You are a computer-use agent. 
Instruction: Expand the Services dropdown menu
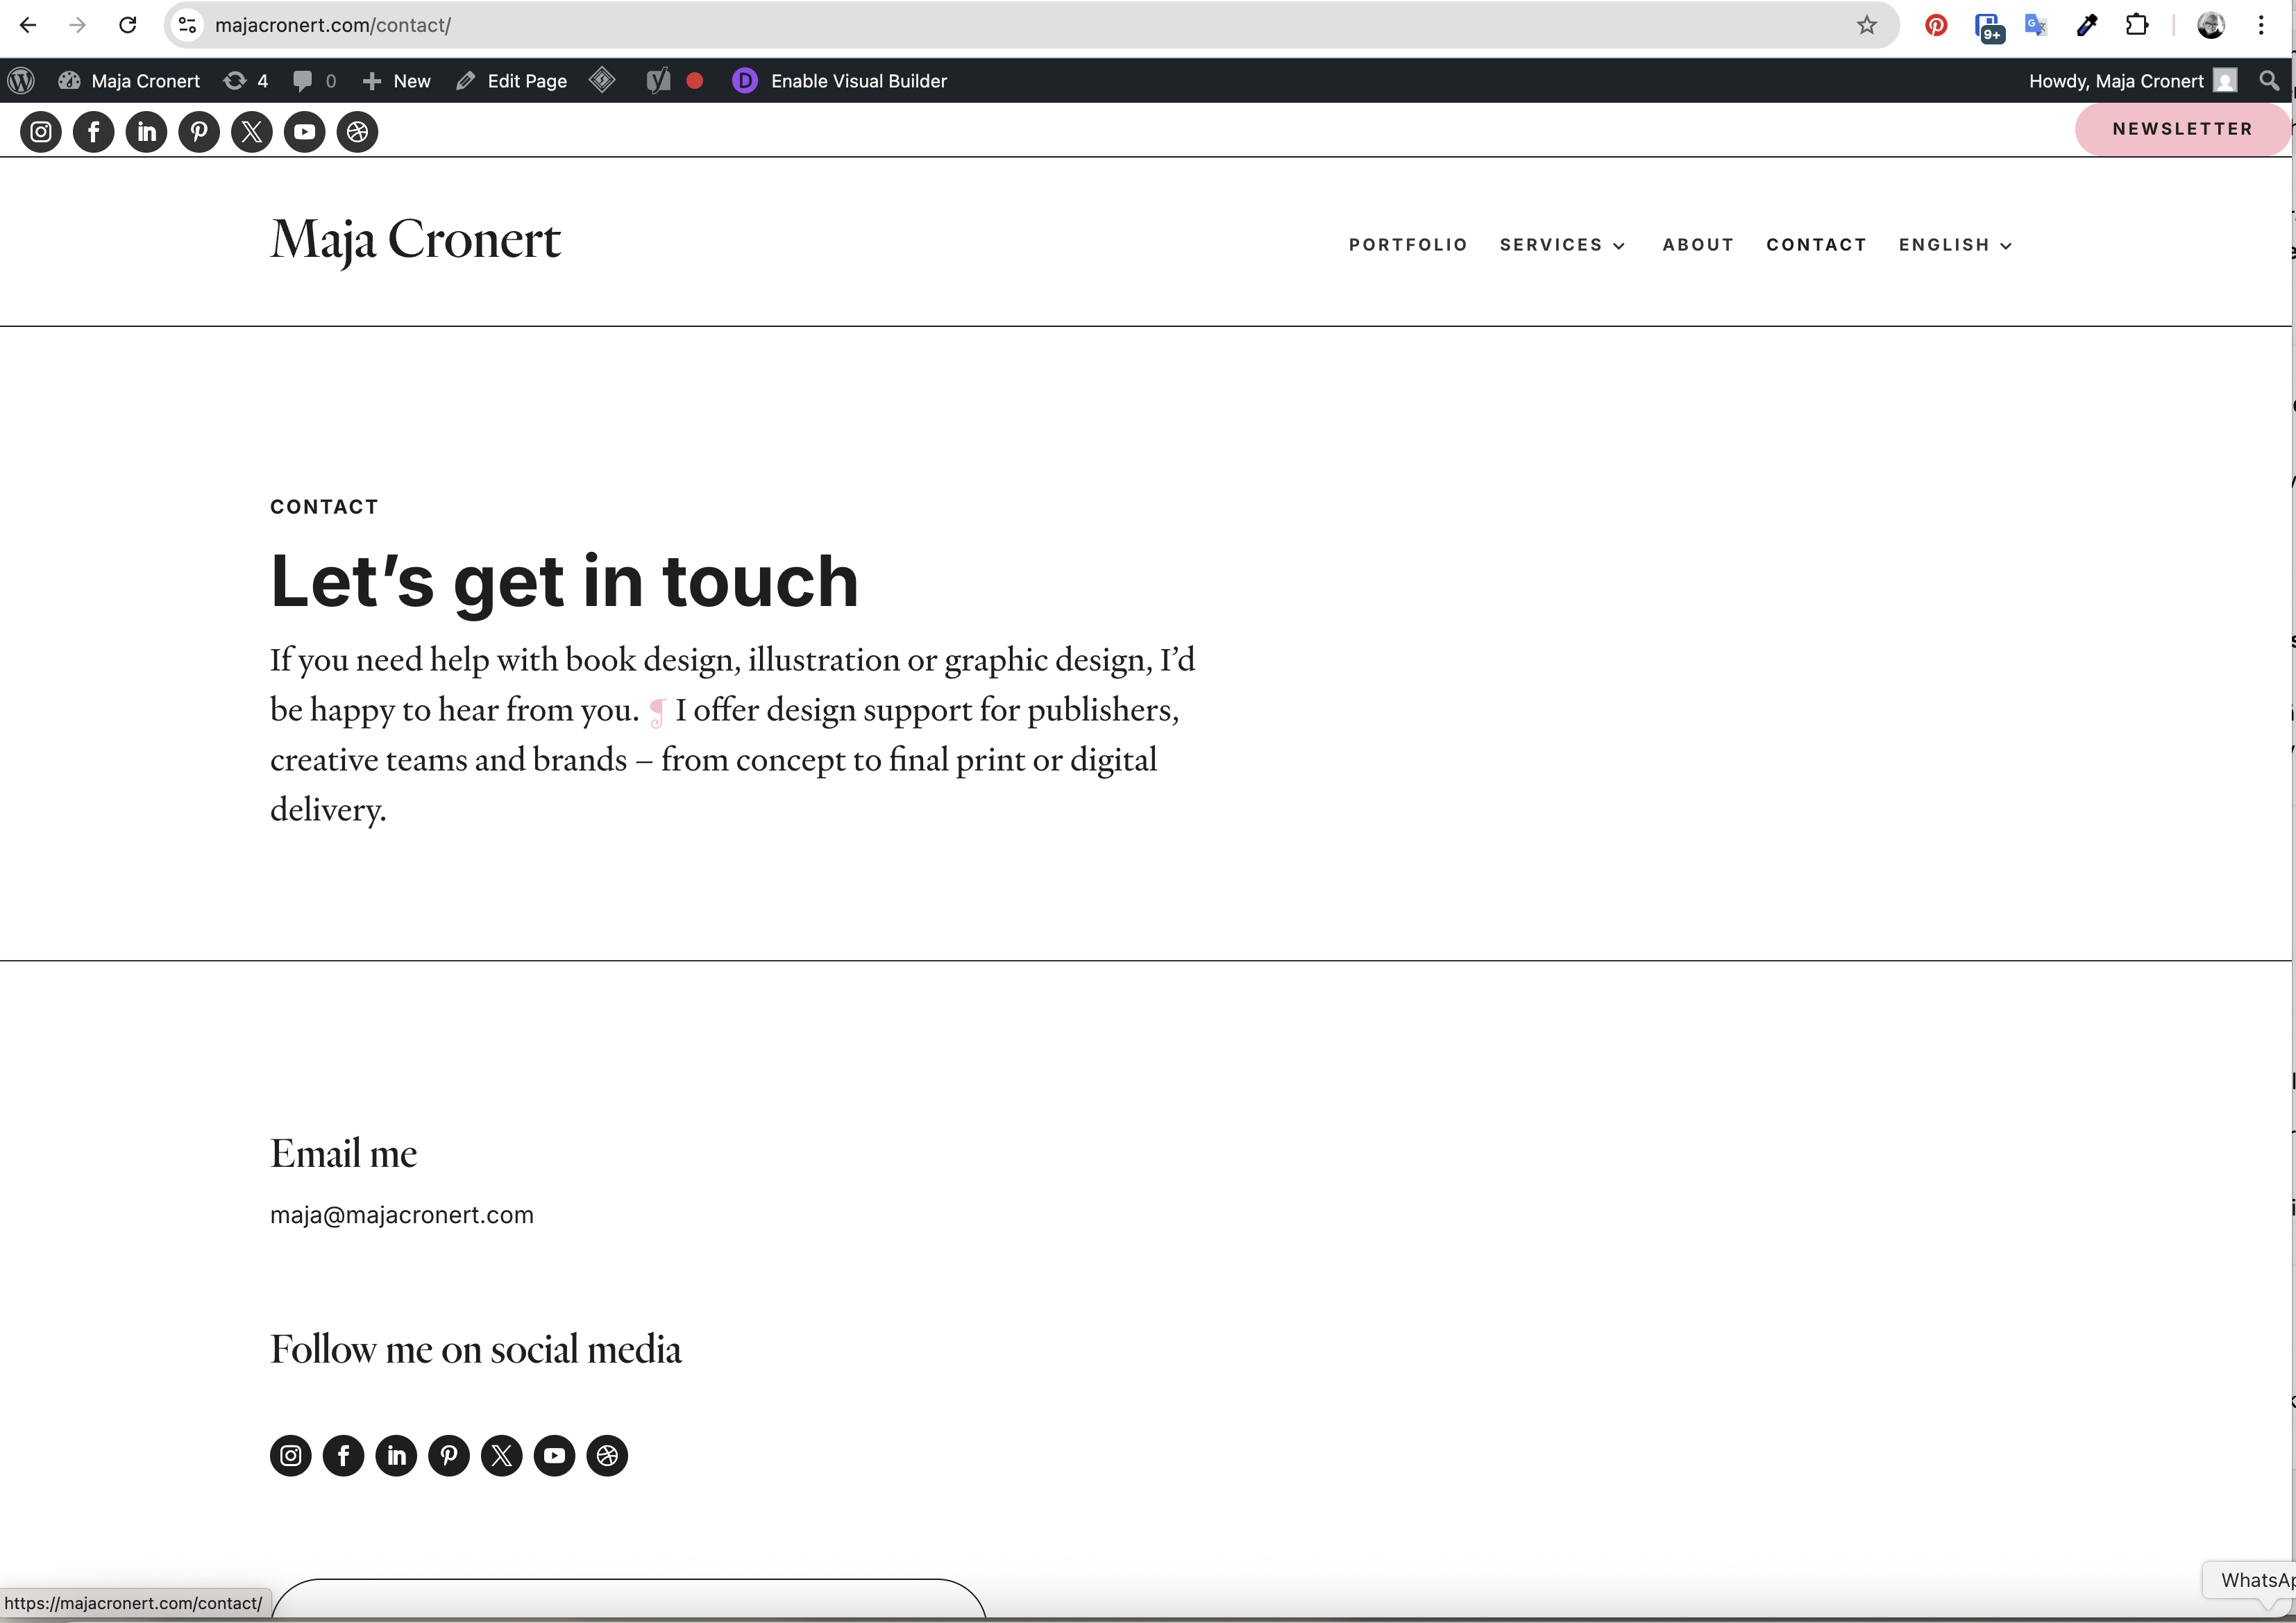pyautogui.click(x=1562, y=245)
